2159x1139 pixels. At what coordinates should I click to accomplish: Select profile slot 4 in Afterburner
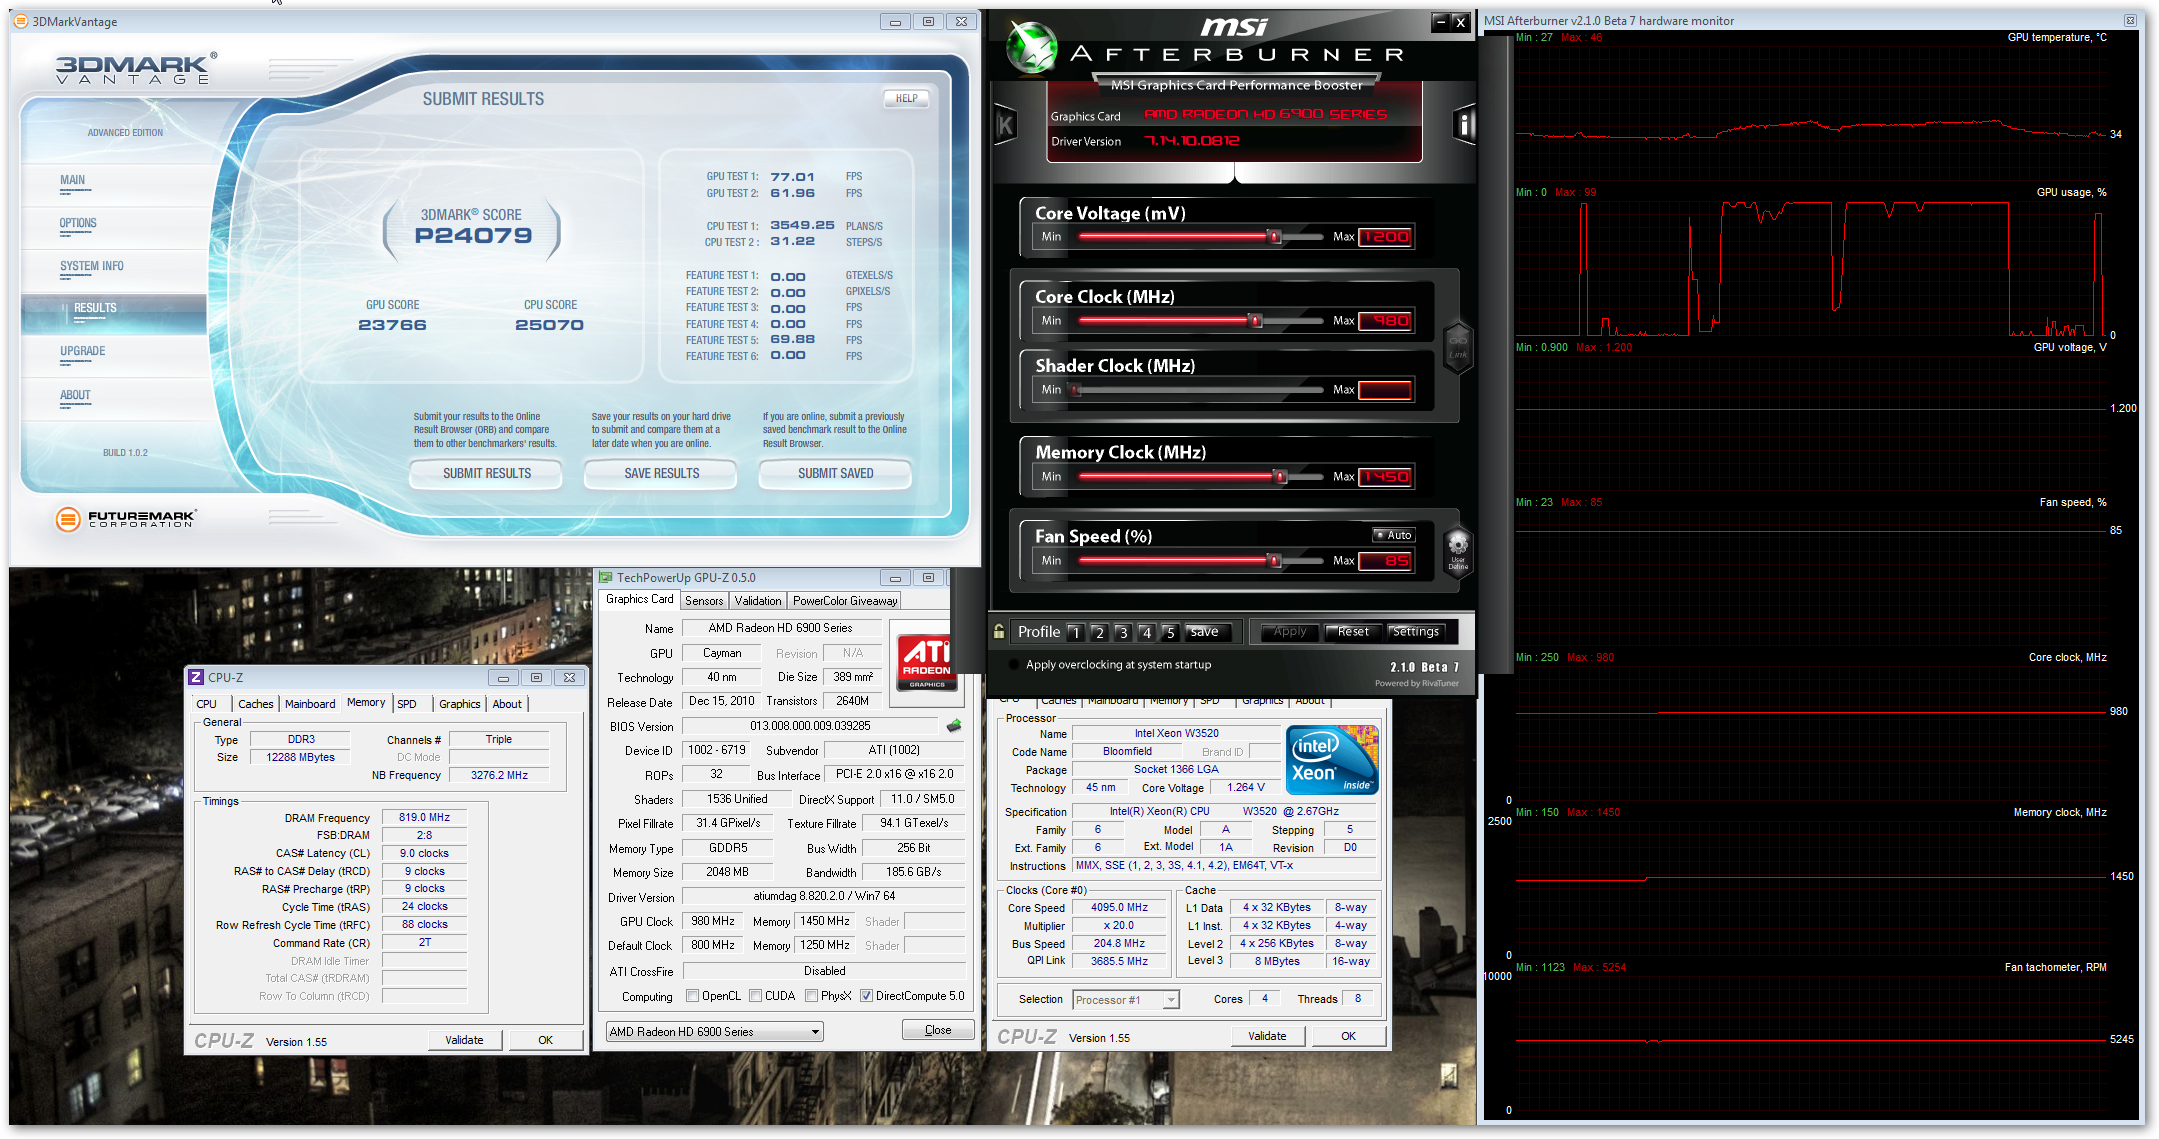coord(1147,632)
